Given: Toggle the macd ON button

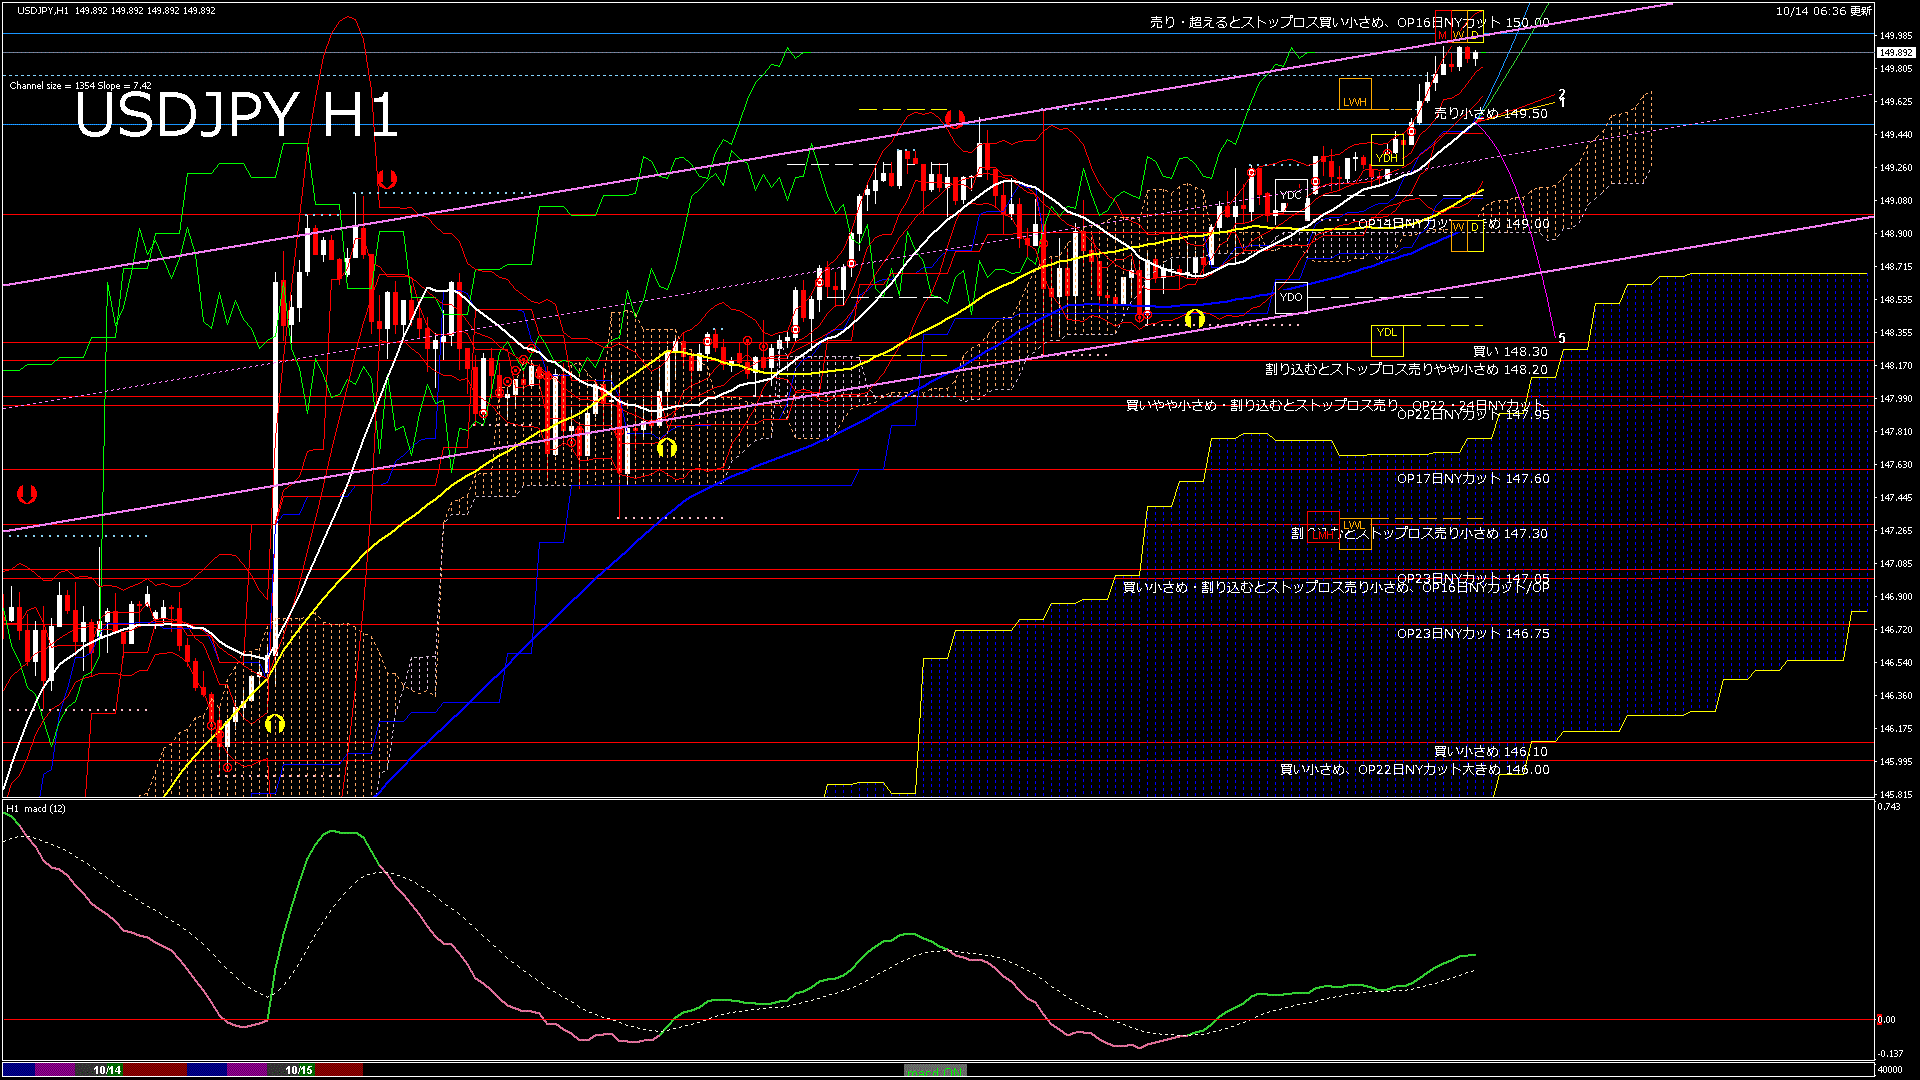Looking at the screenshot, I should click(935, 1071).
